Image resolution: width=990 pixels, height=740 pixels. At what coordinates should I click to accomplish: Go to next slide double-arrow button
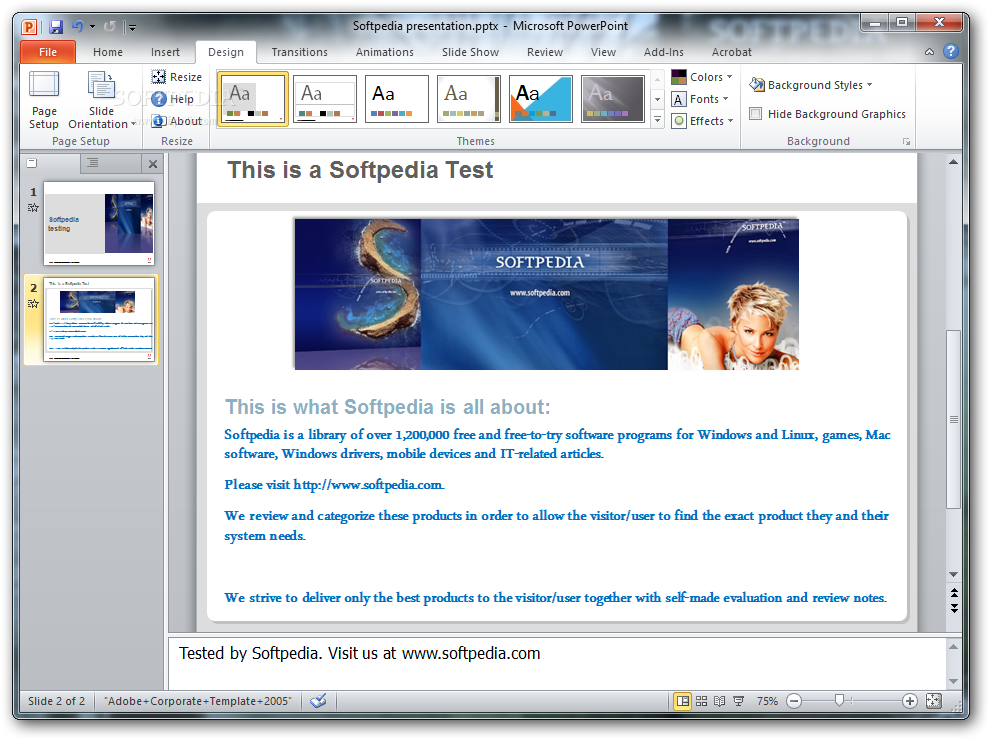coord(954,608)
